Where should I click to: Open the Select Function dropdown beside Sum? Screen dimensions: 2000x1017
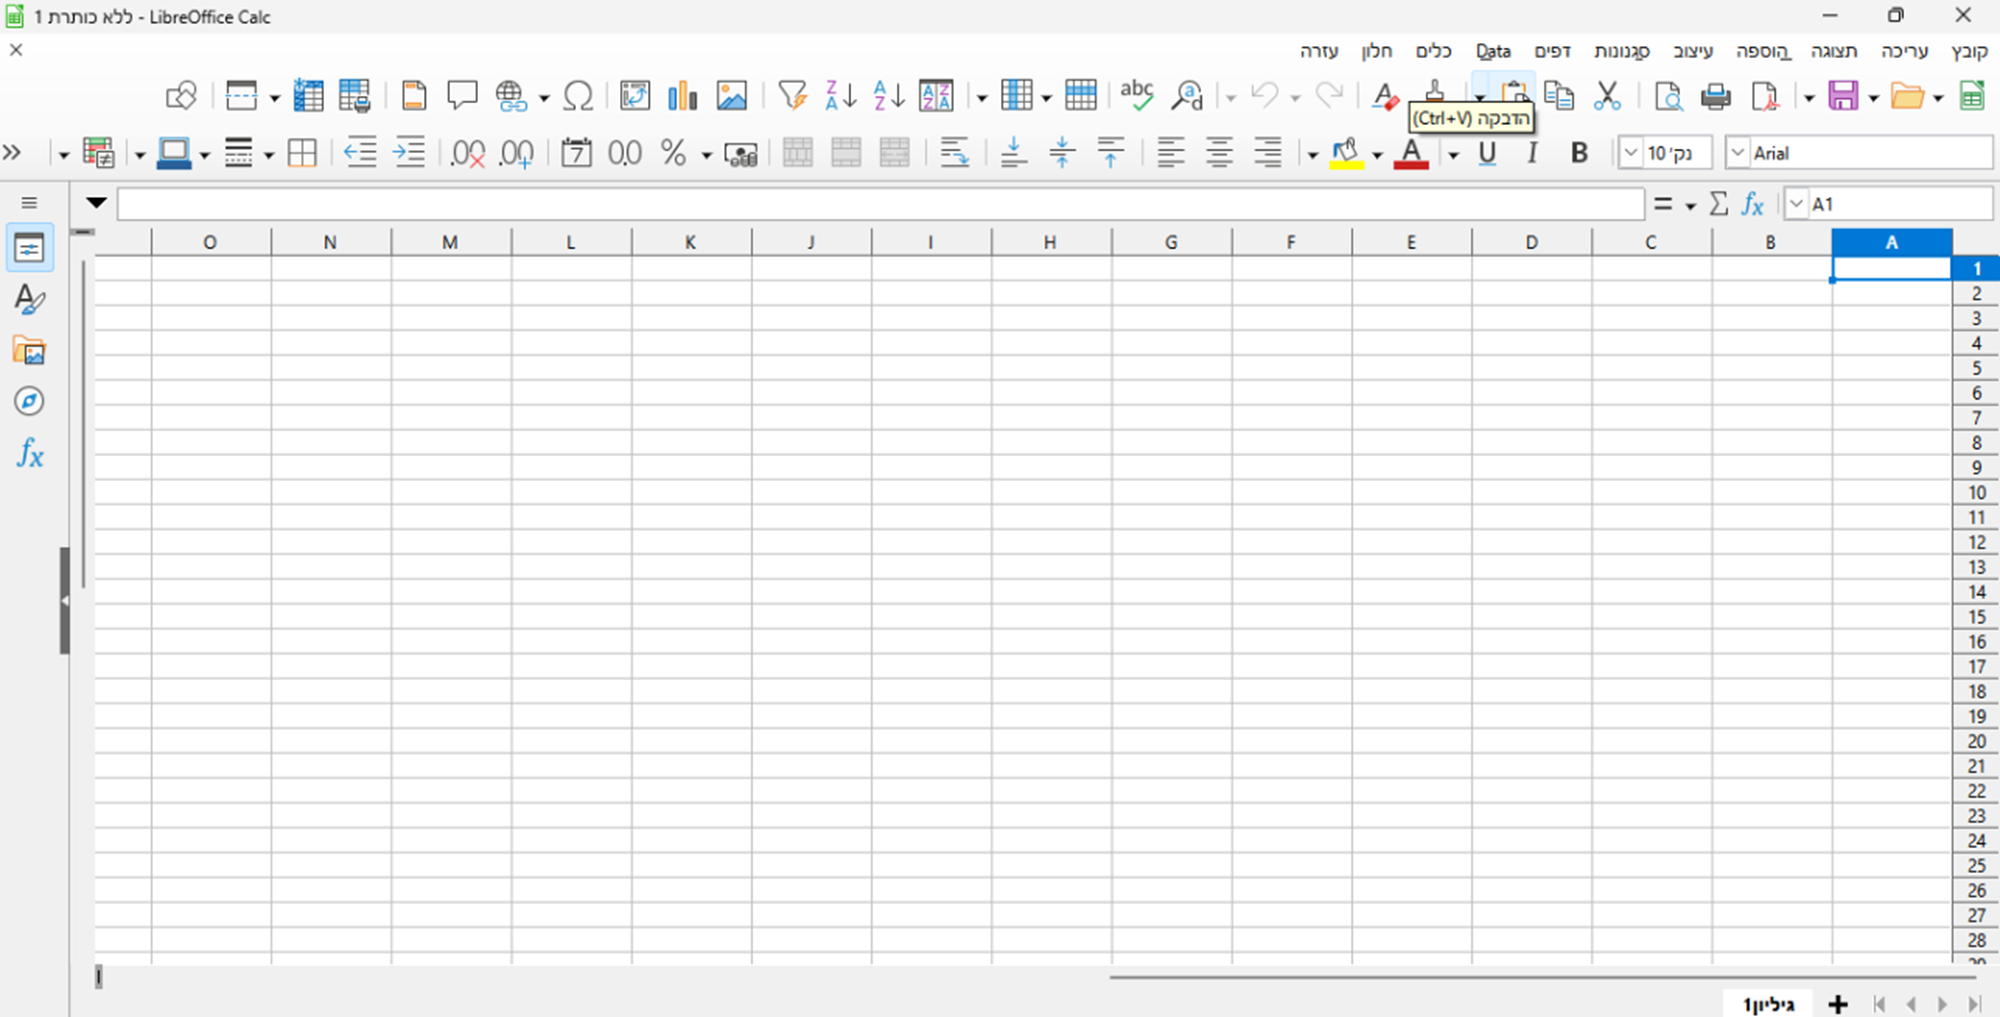1690,206
